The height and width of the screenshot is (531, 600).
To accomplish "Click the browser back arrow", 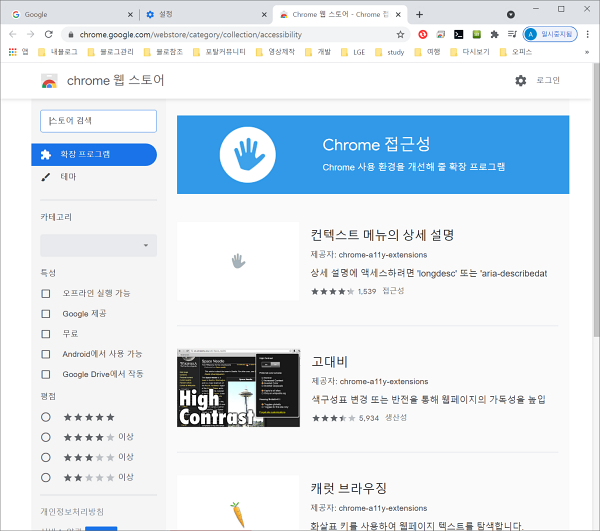I will (x=13, y=34).
